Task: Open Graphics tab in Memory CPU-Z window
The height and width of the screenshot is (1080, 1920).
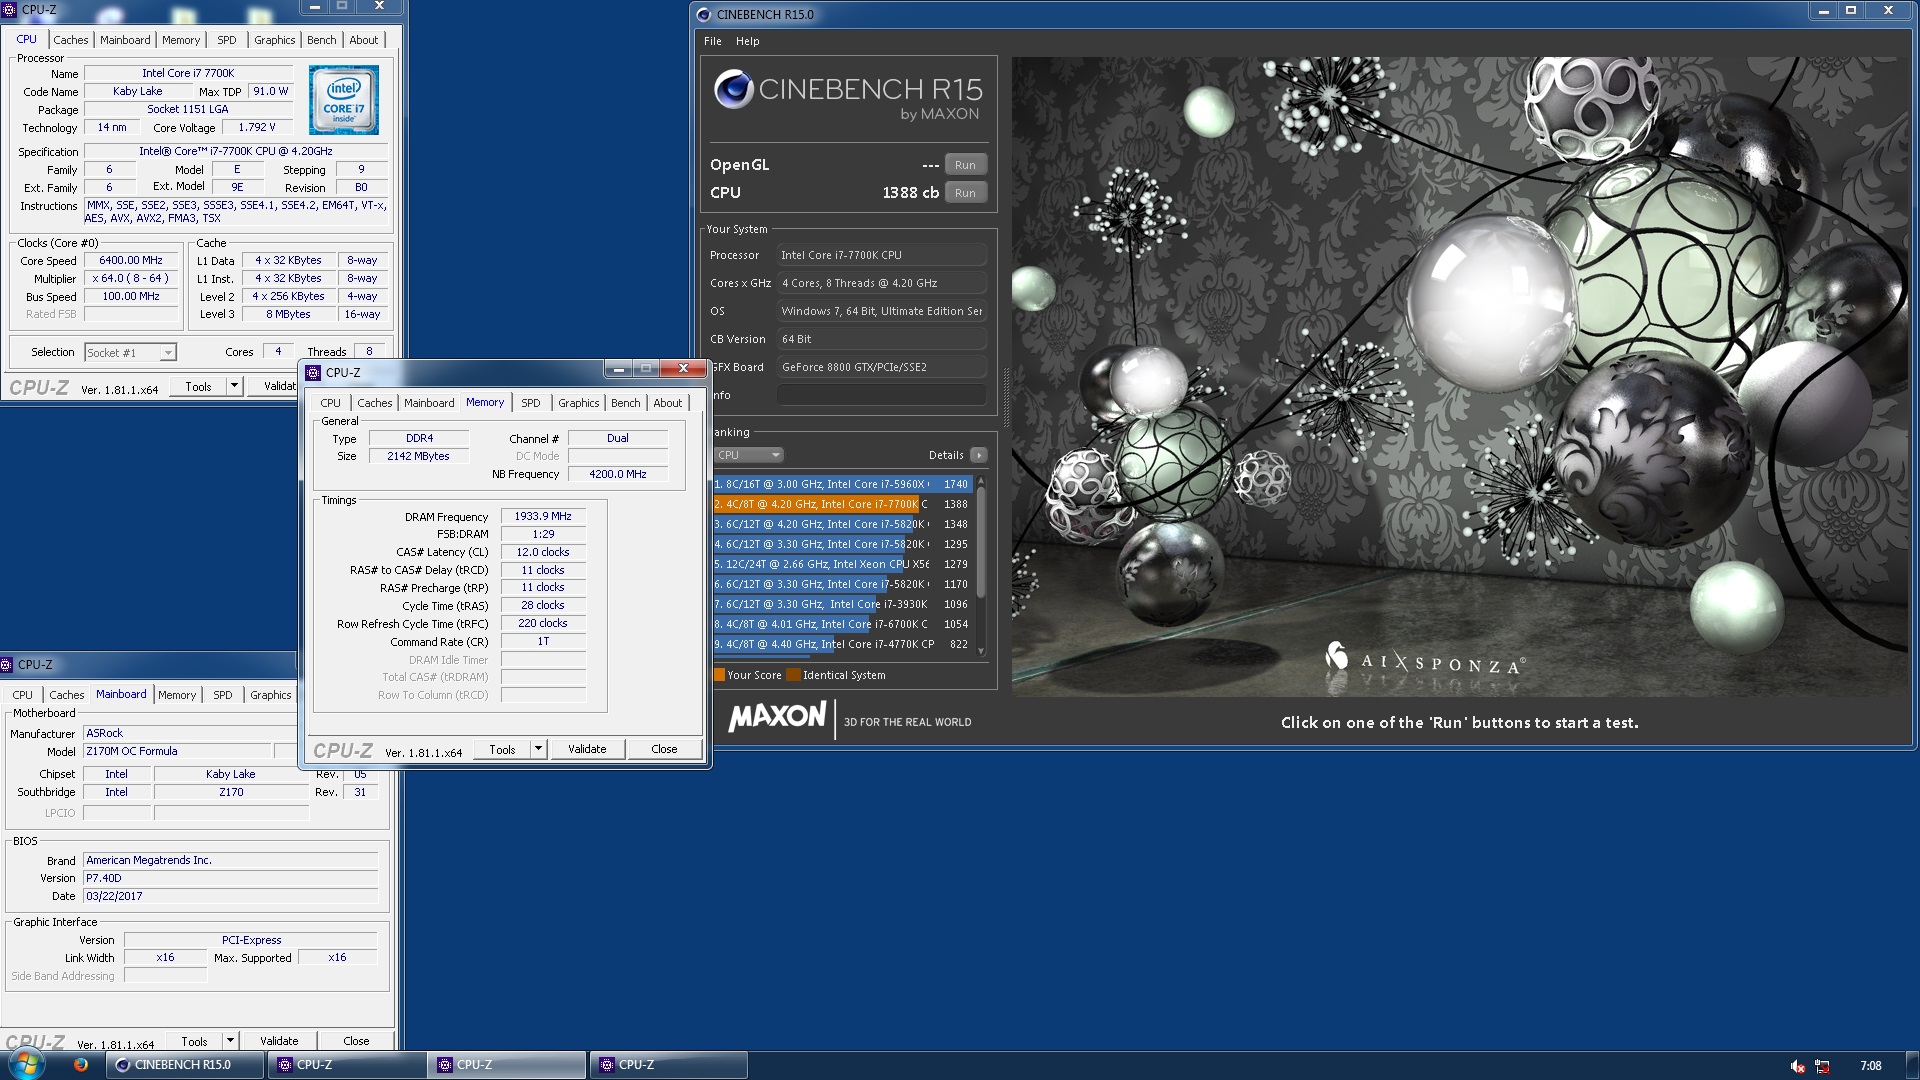Action: point(578,403)
